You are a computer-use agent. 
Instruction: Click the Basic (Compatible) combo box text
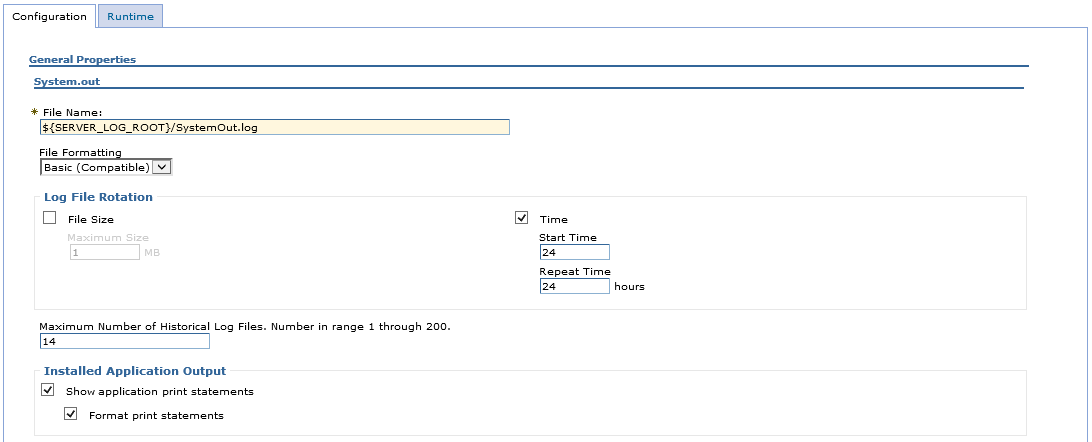[97, 167]
